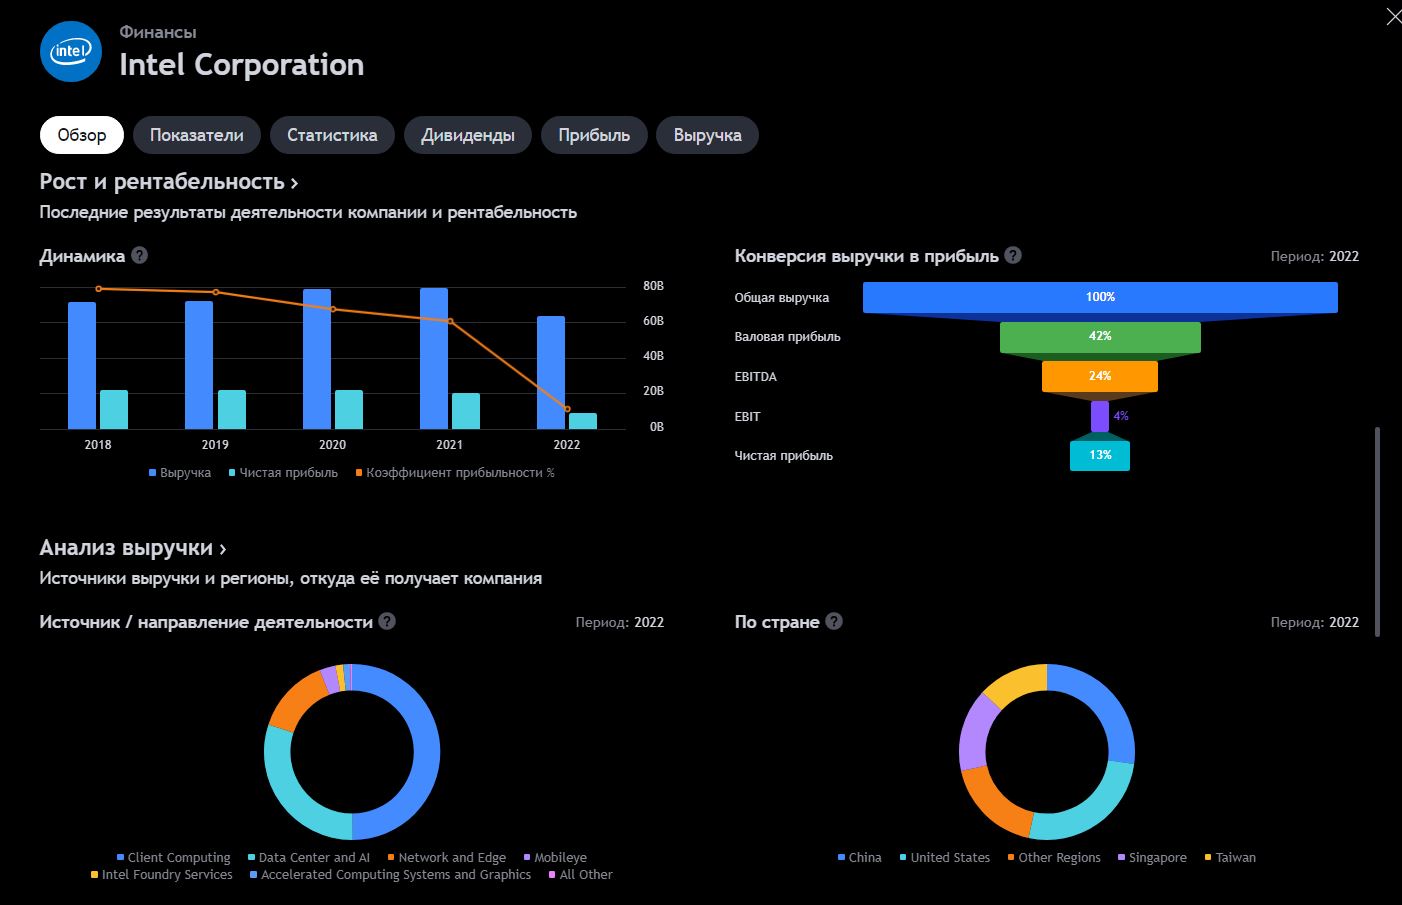Screen dimensions: 1402x905
Task: Toggle Client Computing legend entry
Action: [173, 858]
